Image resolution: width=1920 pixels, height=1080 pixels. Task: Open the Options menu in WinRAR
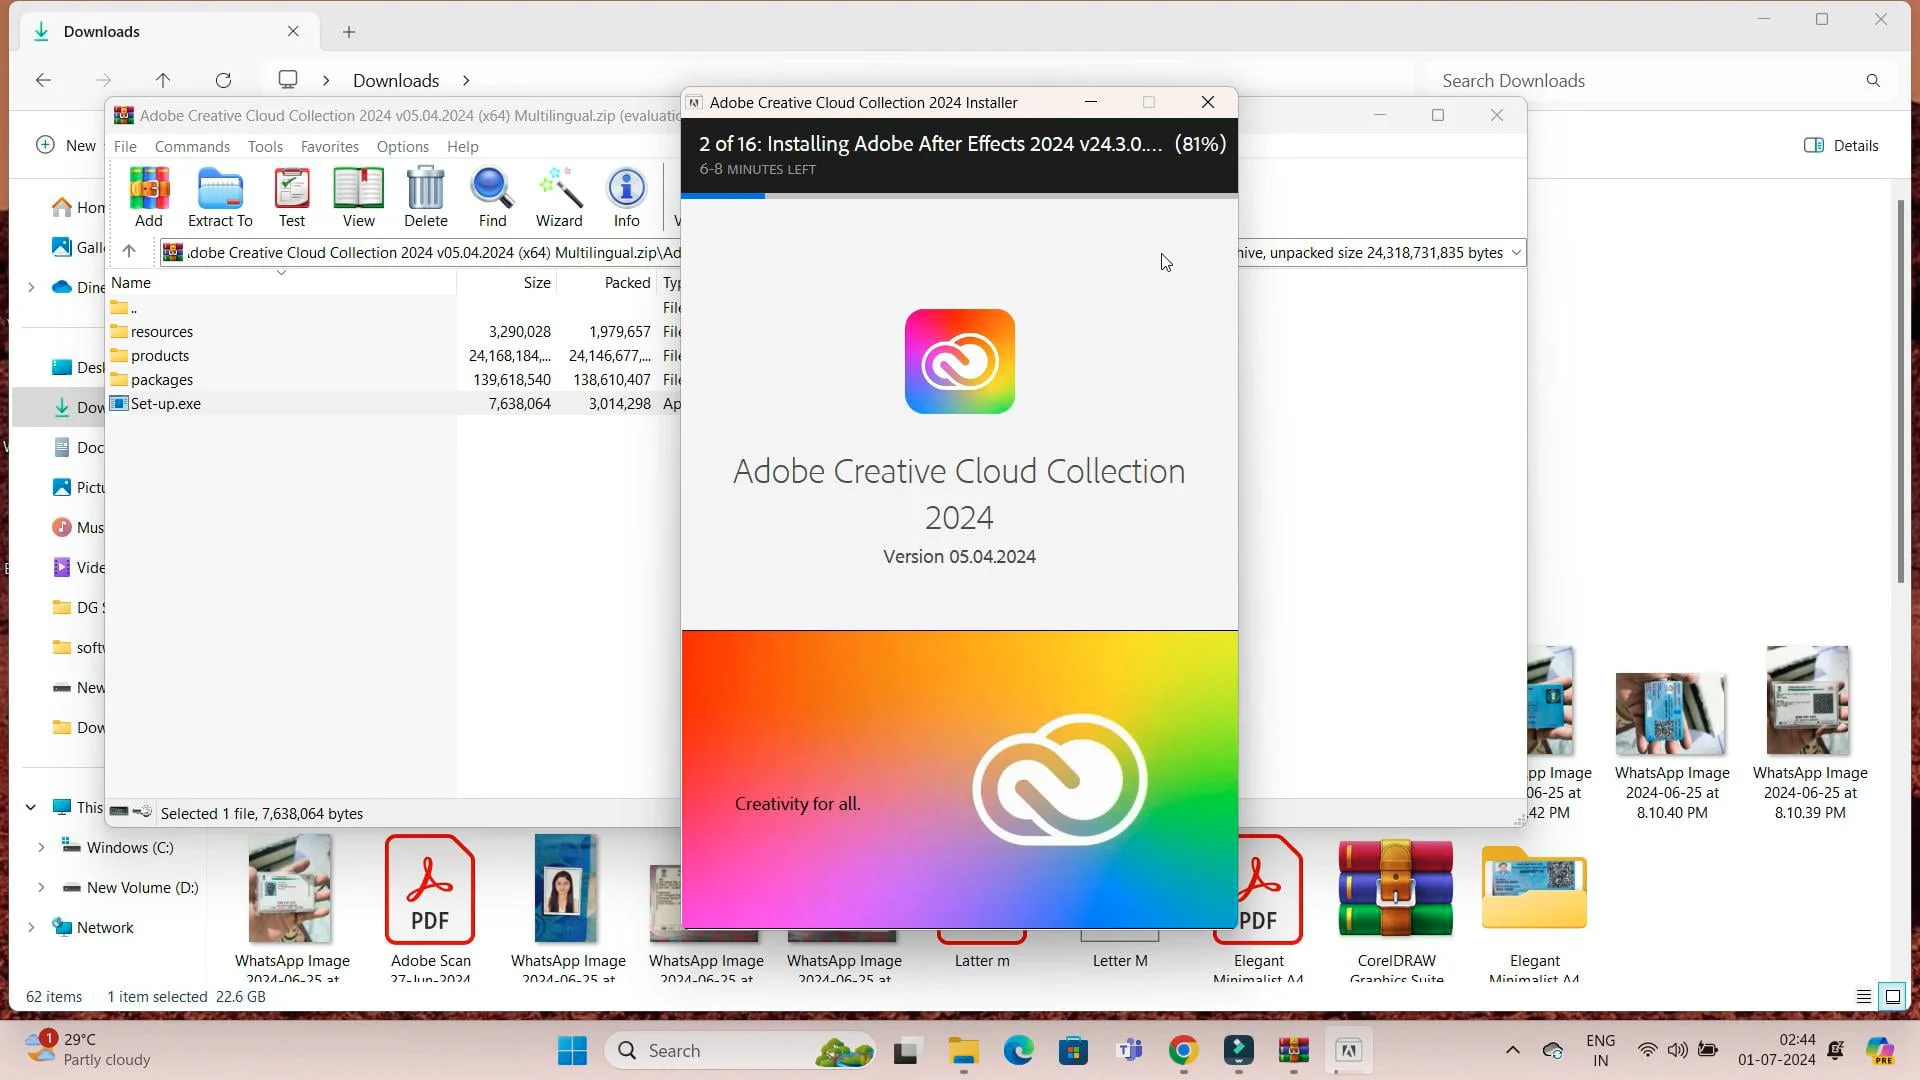(402, 146)
